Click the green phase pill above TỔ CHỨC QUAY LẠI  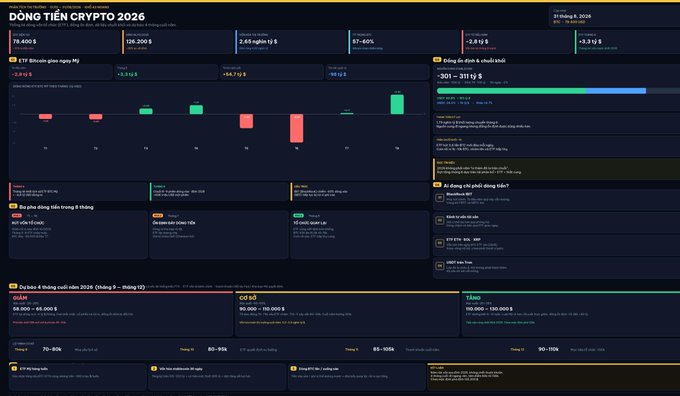(x=298, y=216)
